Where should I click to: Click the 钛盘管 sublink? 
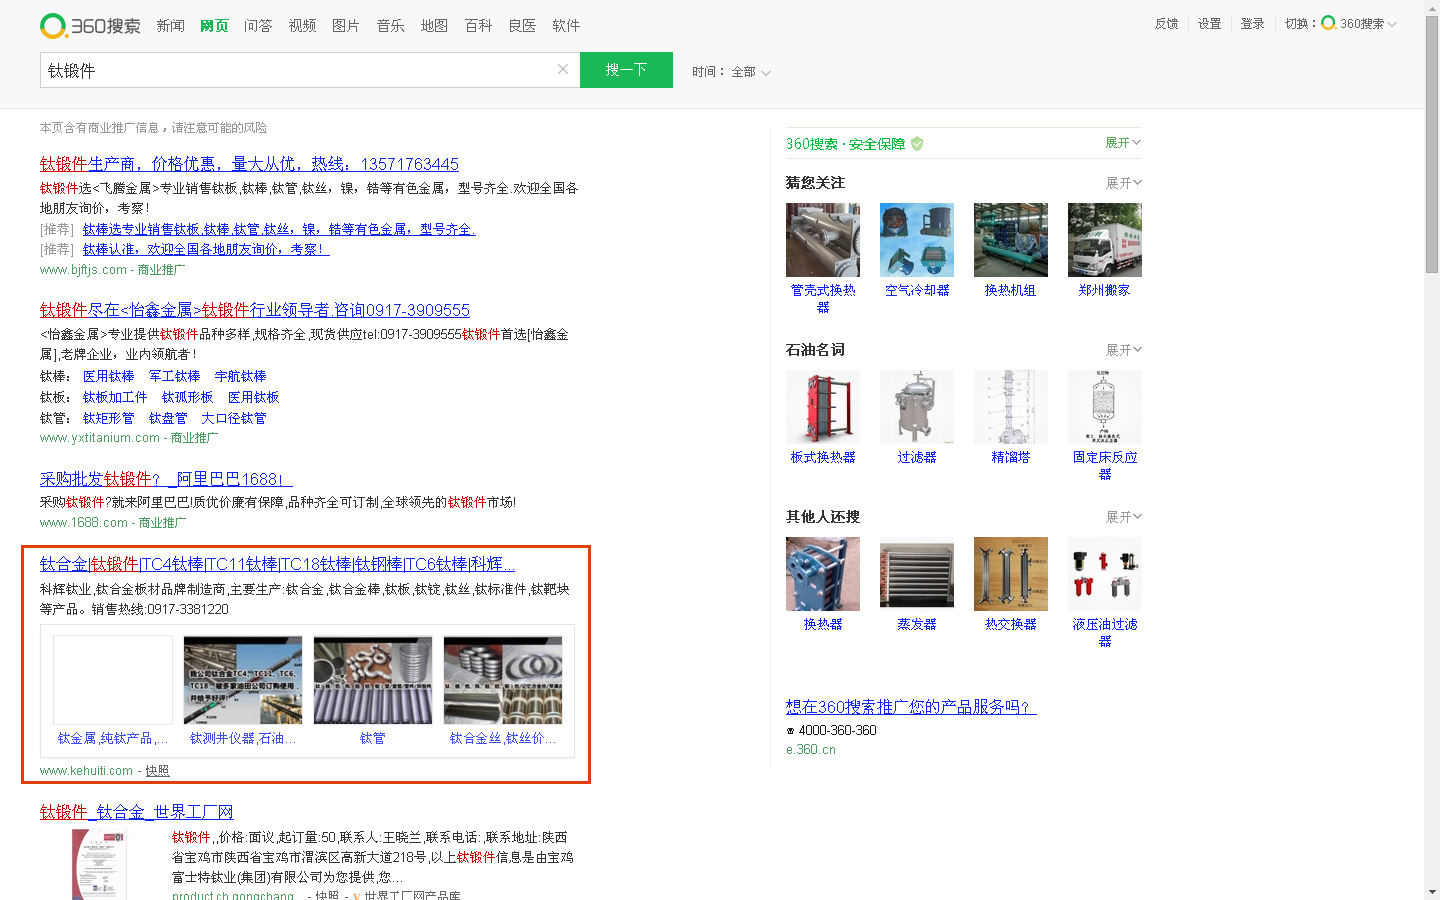click(x=168, y=418)
